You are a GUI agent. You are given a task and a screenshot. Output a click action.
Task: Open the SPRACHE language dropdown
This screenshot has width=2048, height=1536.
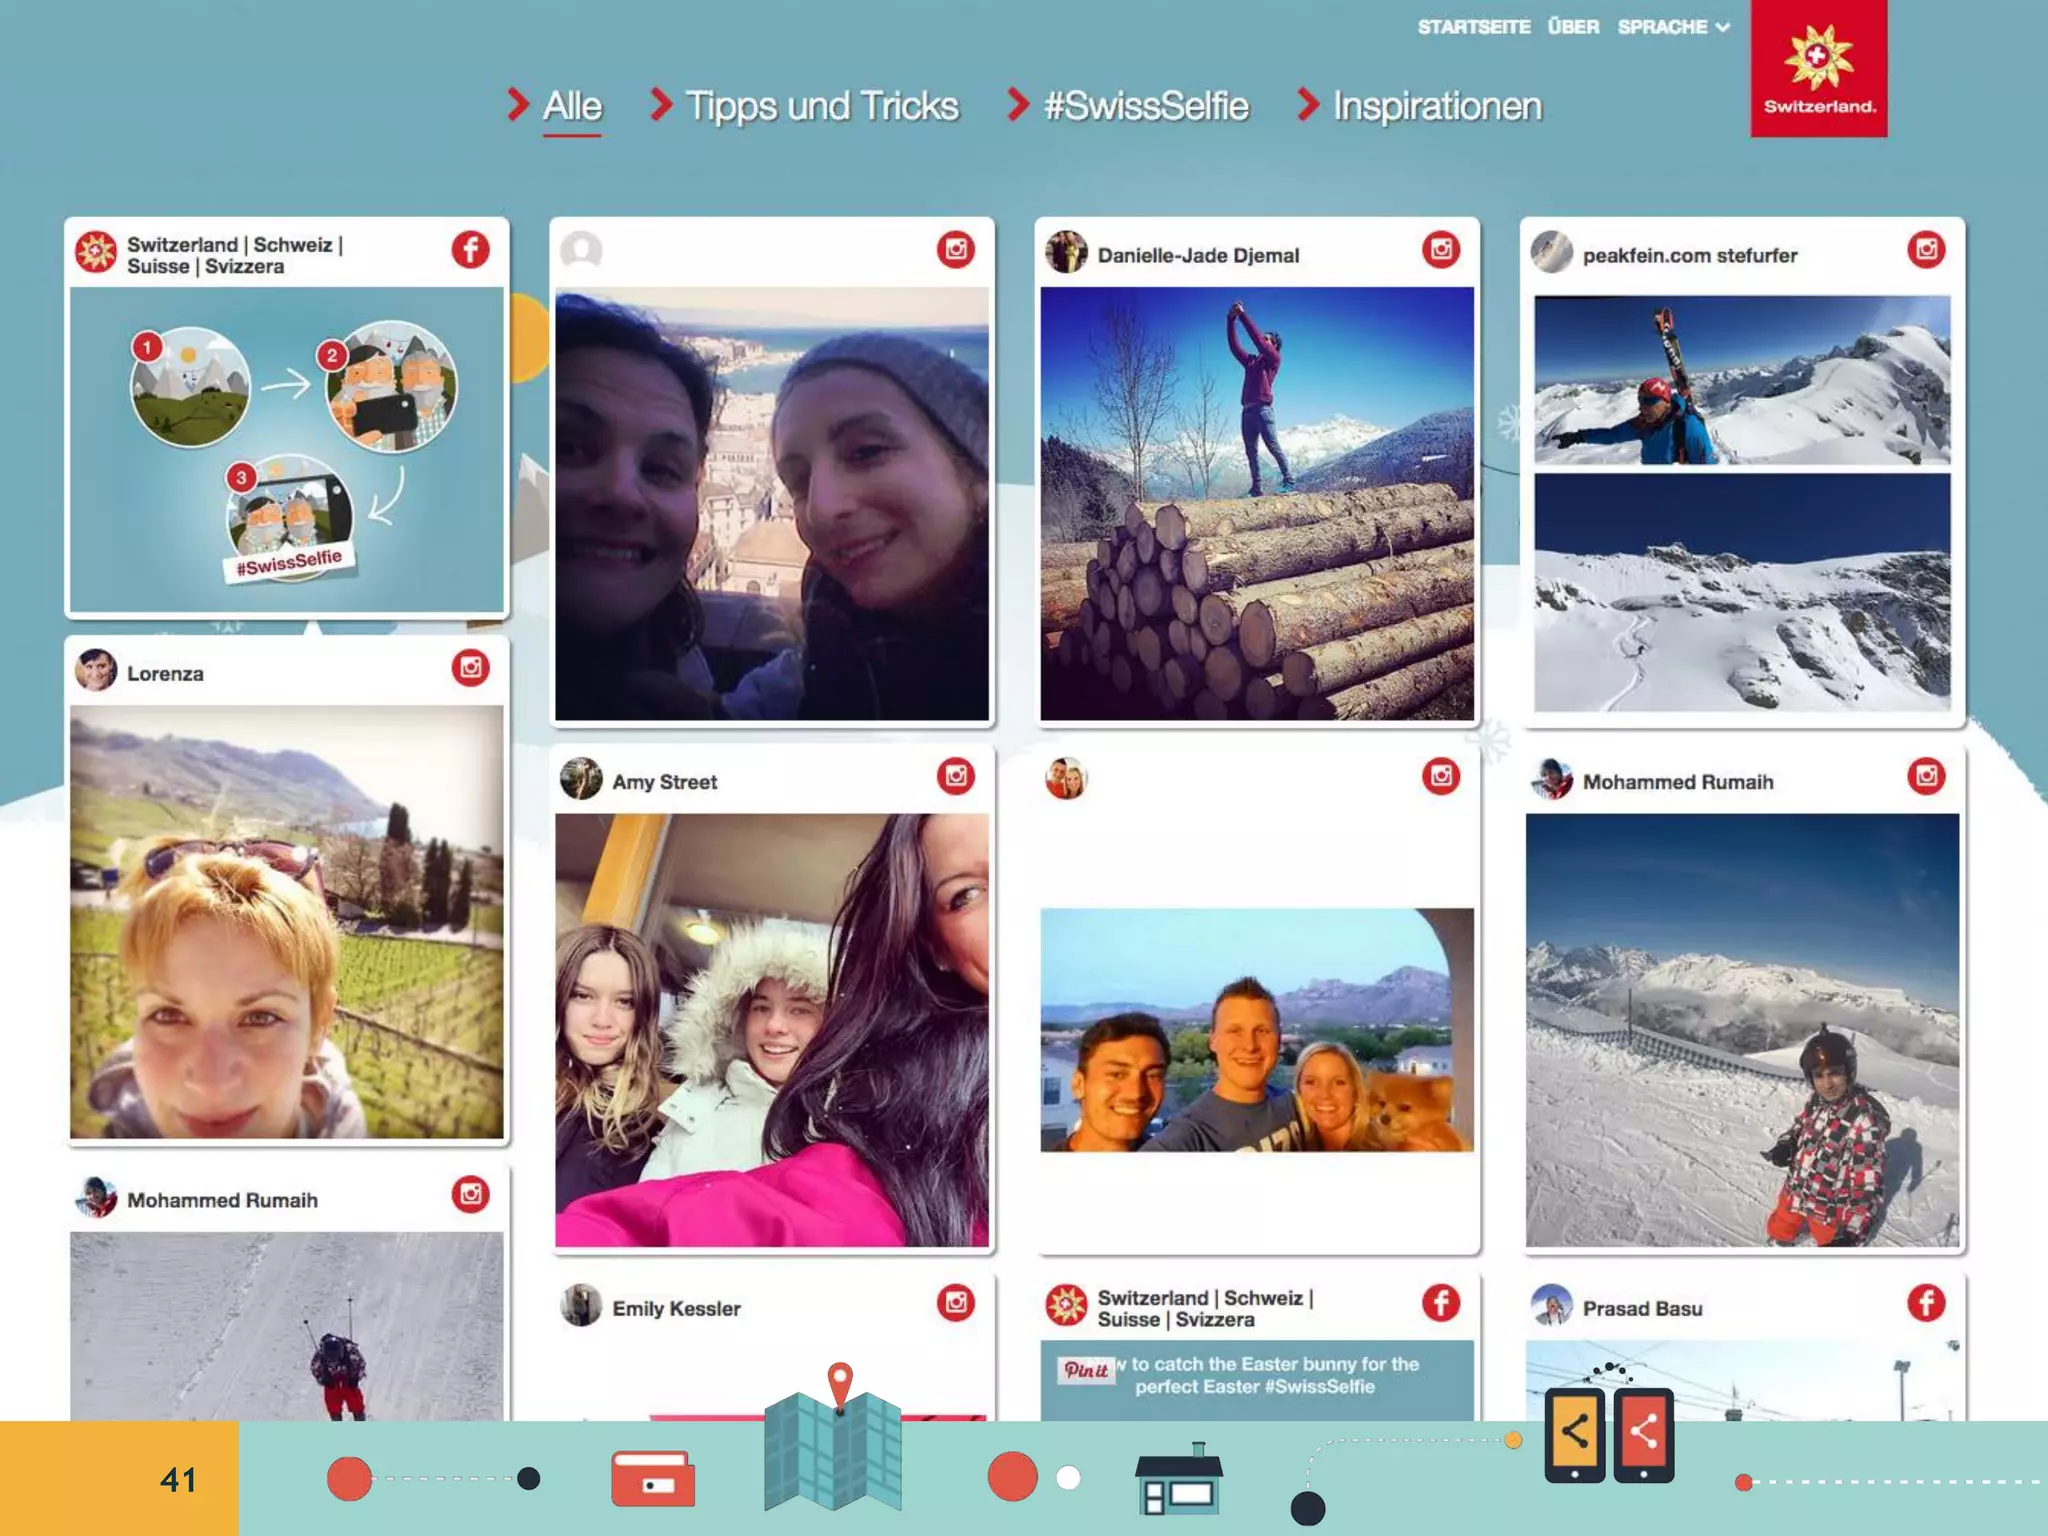tap(1673, 27)
